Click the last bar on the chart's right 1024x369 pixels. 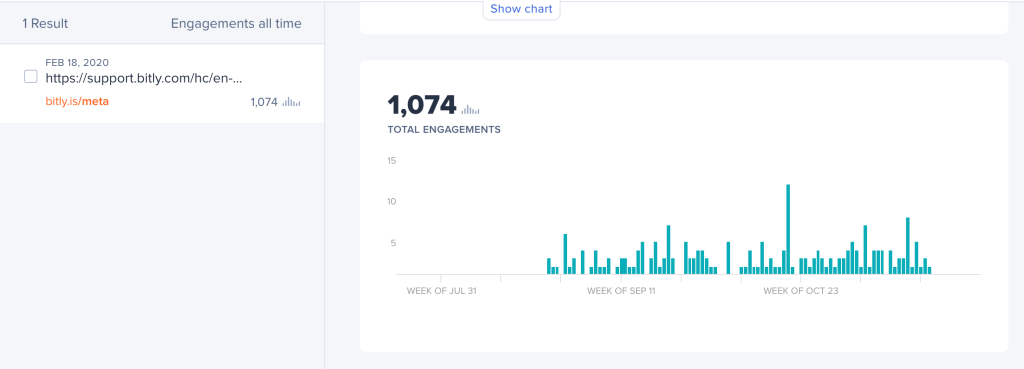[x=929, y=270]
